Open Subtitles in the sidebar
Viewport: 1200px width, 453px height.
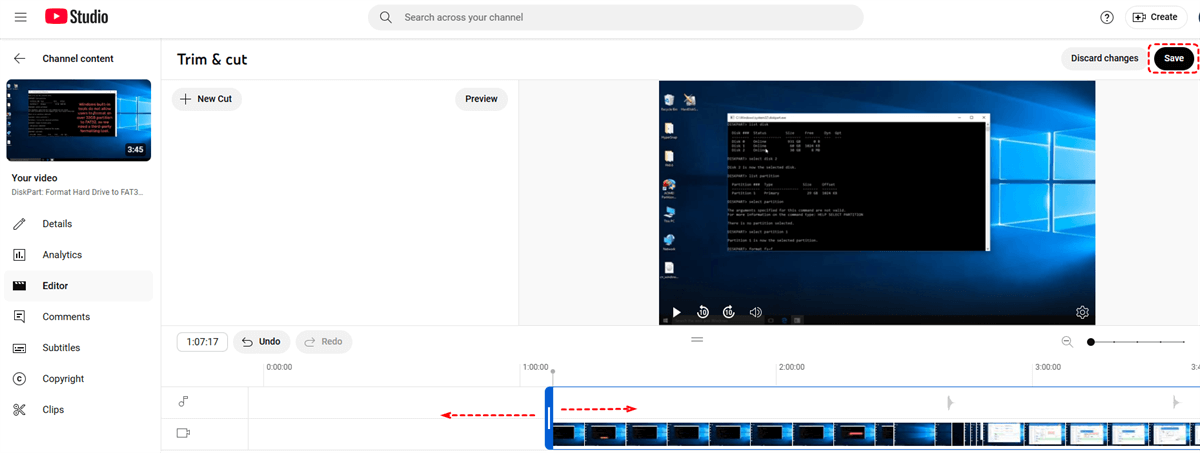[x=78, y=348]
